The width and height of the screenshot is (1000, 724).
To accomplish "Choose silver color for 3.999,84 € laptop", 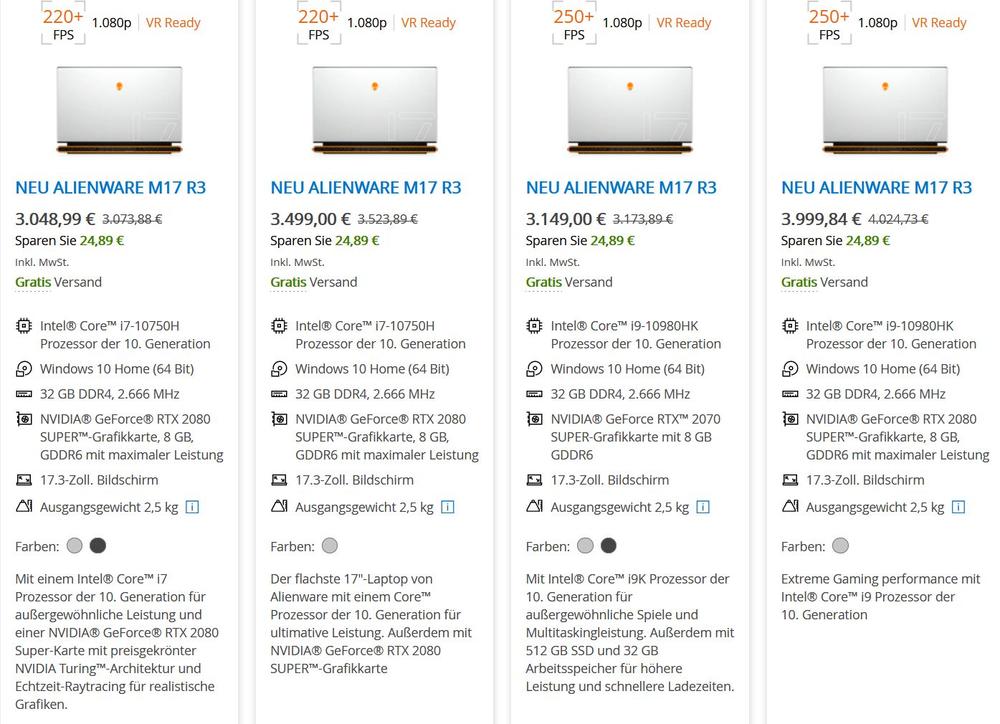I will click(x=840, y=546).
